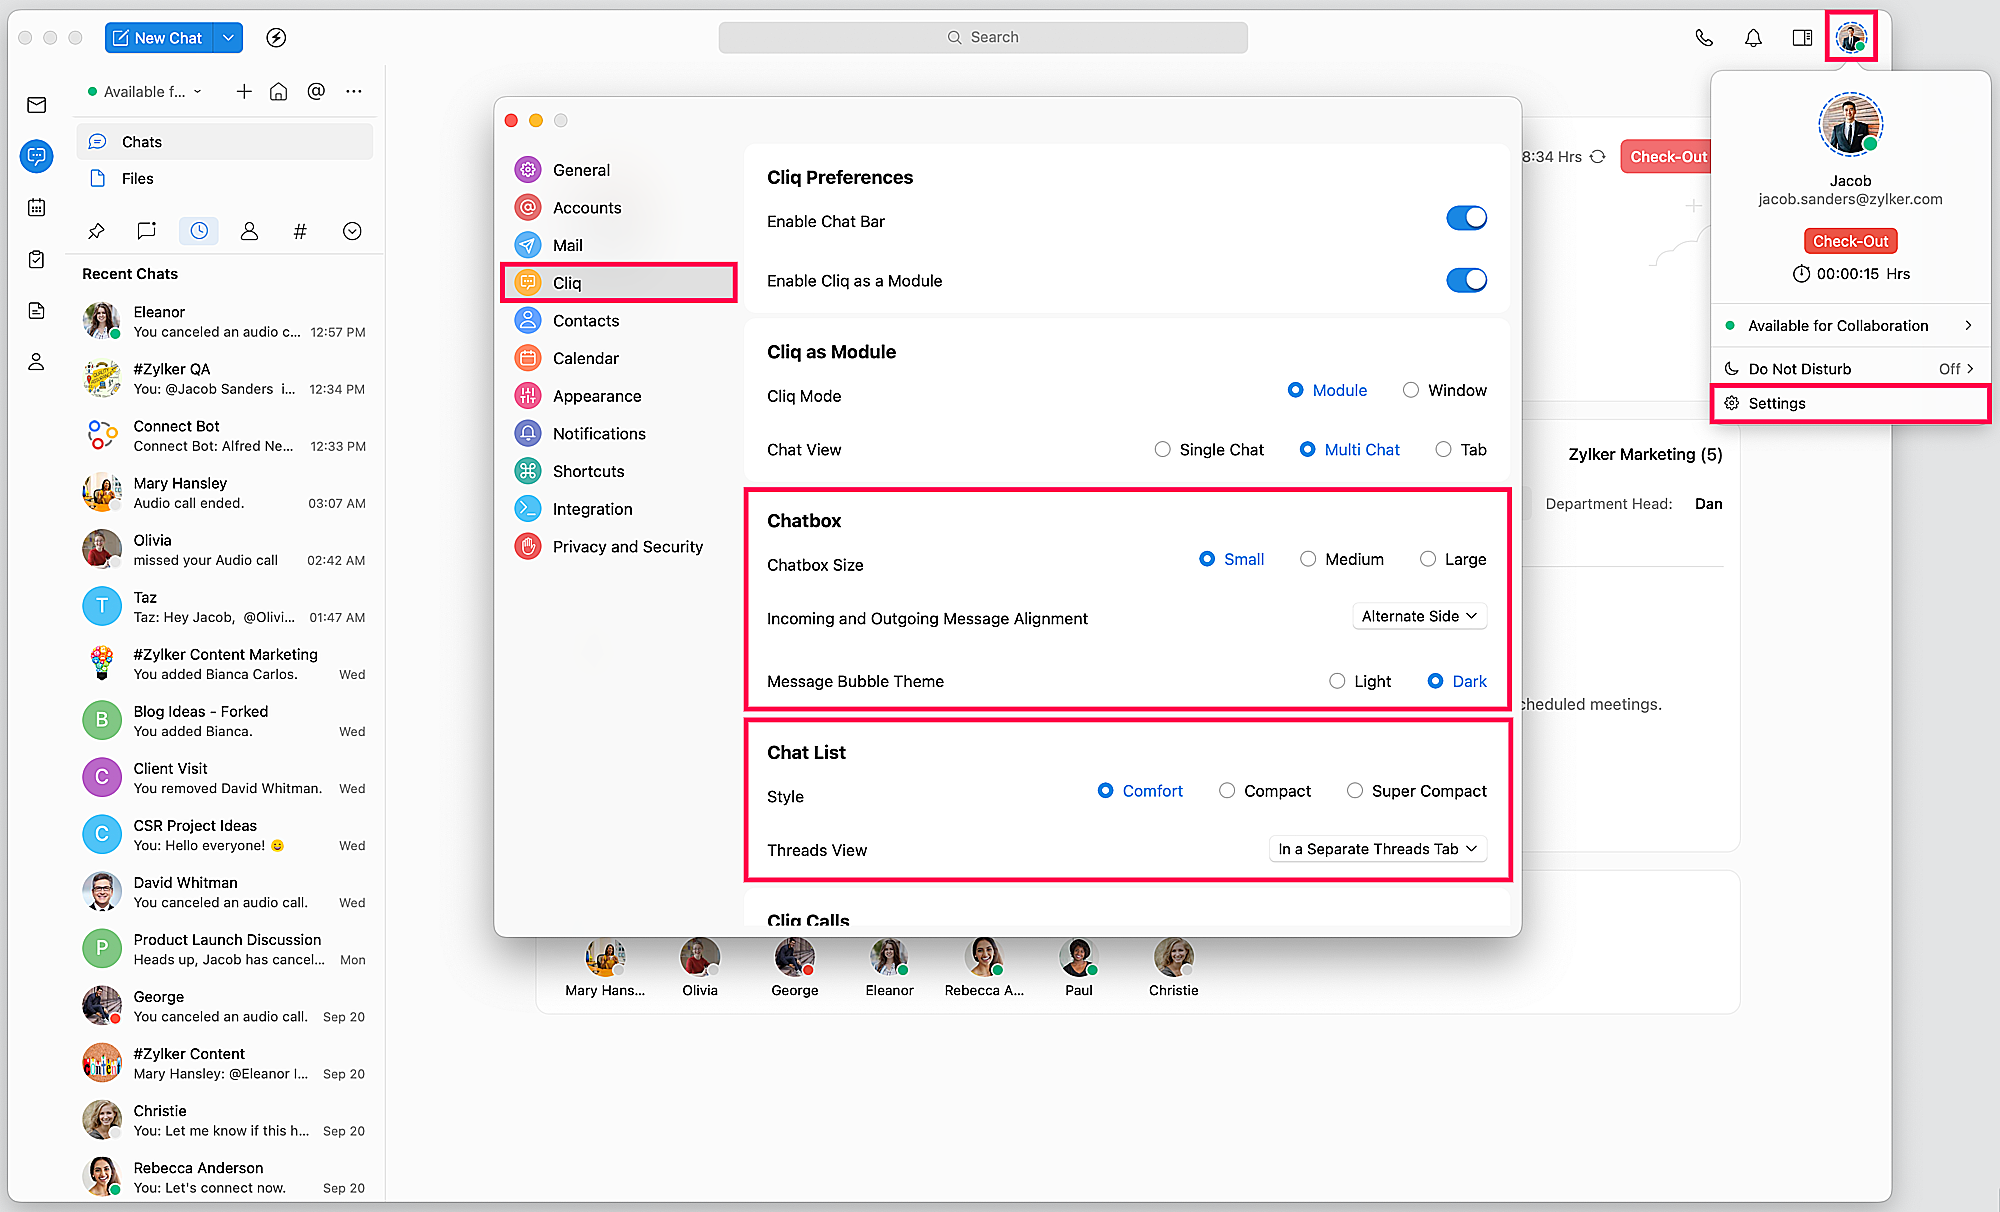Choose Light message bubble theme

(x=1337, y=681)
